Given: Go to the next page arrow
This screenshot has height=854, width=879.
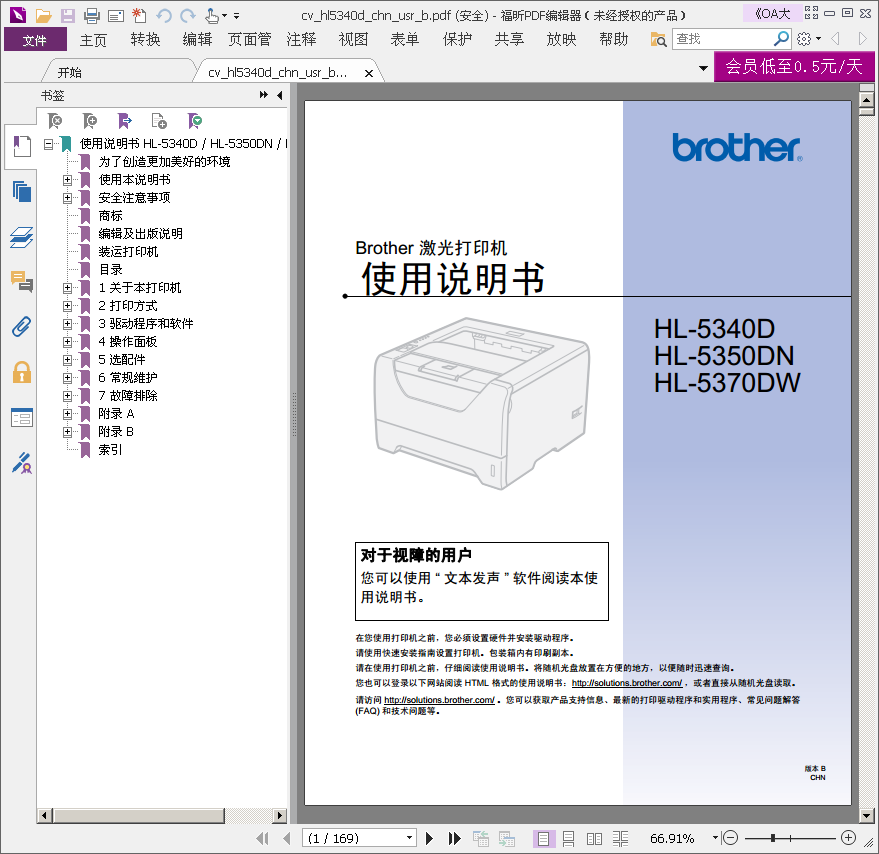Looking at the screenshot, I should click(429, 838).
